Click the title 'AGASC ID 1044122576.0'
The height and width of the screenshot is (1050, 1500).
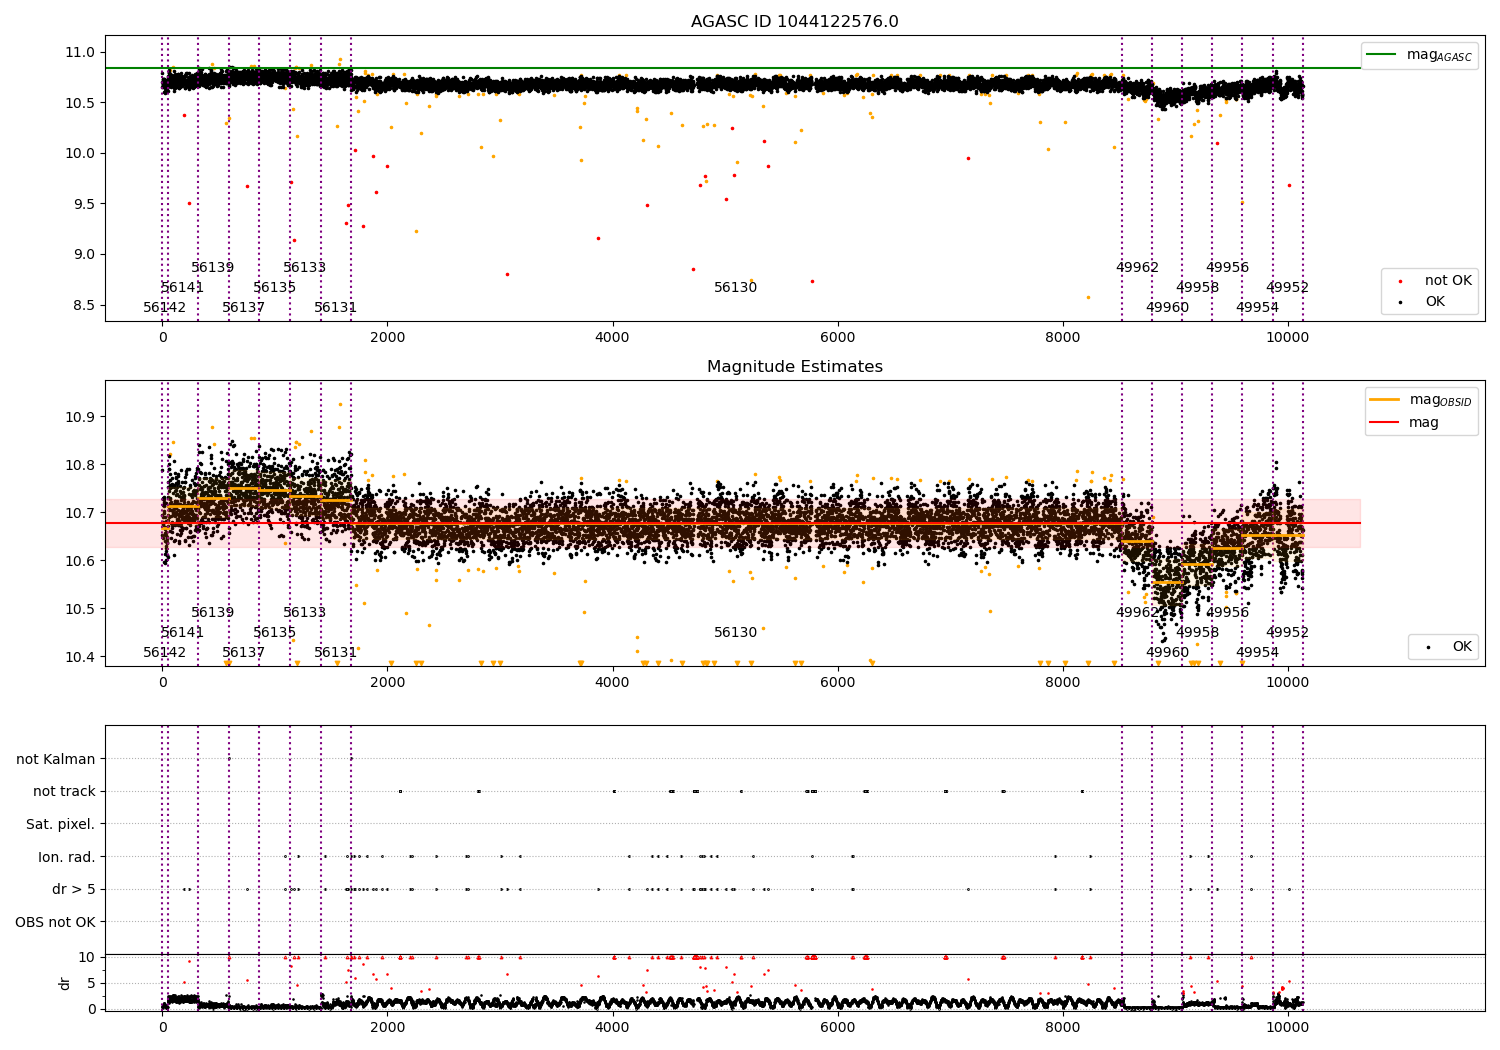794,22
